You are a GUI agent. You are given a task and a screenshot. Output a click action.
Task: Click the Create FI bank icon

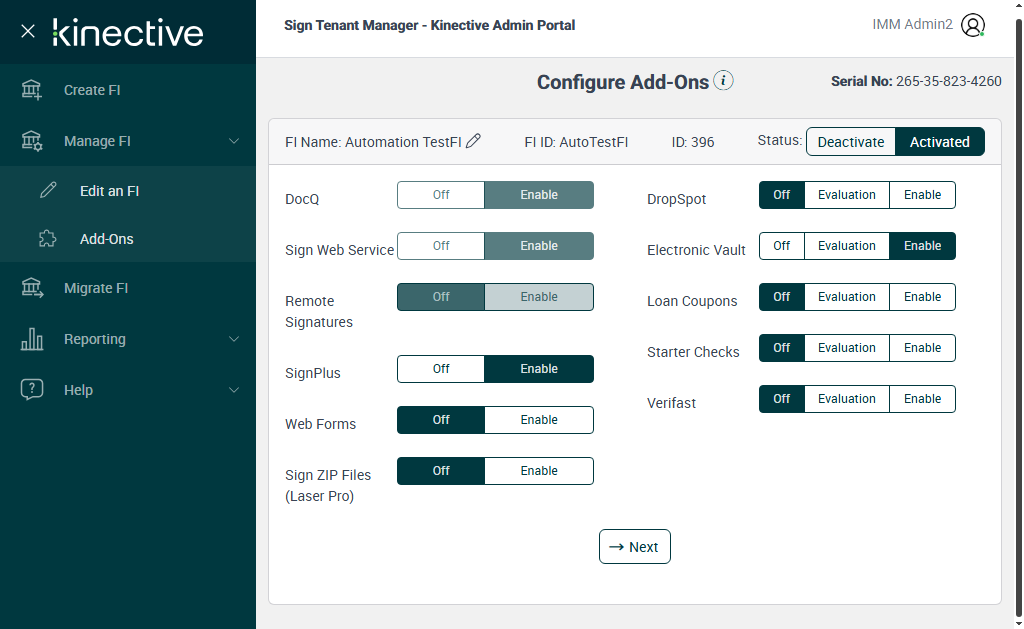pos(31,90)
